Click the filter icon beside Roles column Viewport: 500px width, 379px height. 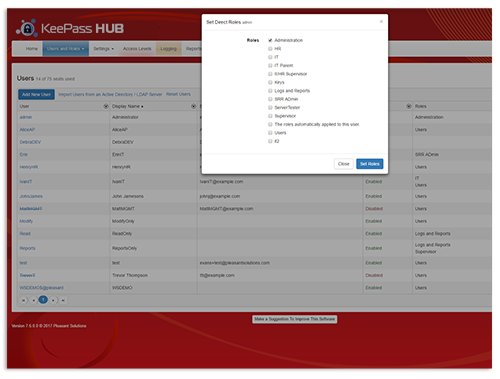pyautogui.click(x=409, y=106)
